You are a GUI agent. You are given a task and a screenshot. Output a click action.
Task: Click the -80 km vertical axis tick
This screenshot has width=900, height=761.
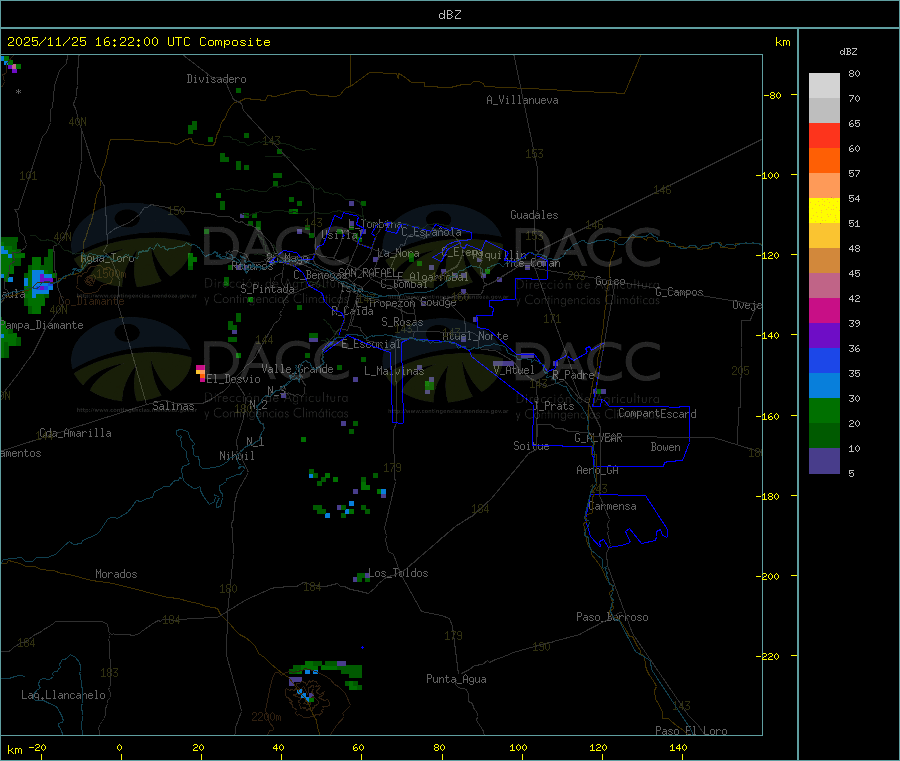coord(772,95)
